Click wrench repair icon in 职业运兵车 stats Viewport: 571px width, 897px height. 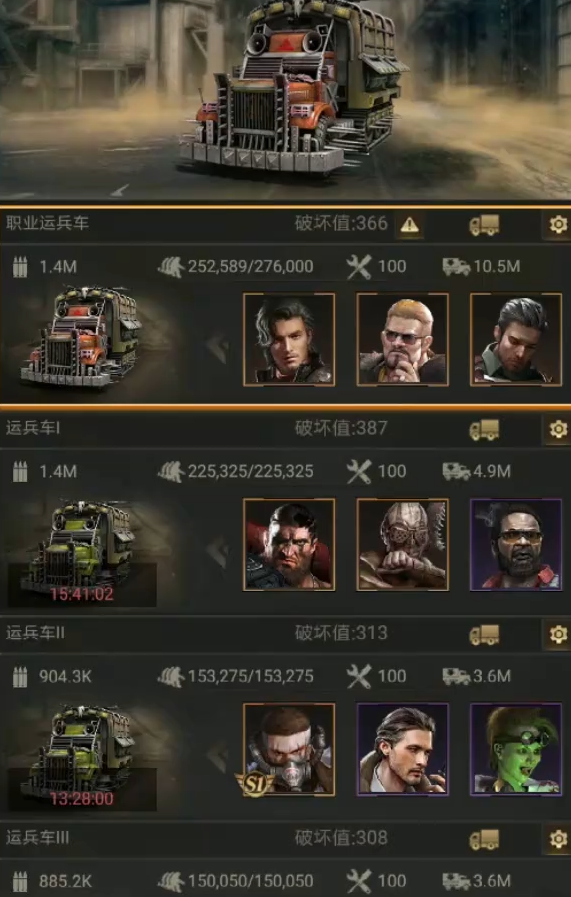coord(359,267)
